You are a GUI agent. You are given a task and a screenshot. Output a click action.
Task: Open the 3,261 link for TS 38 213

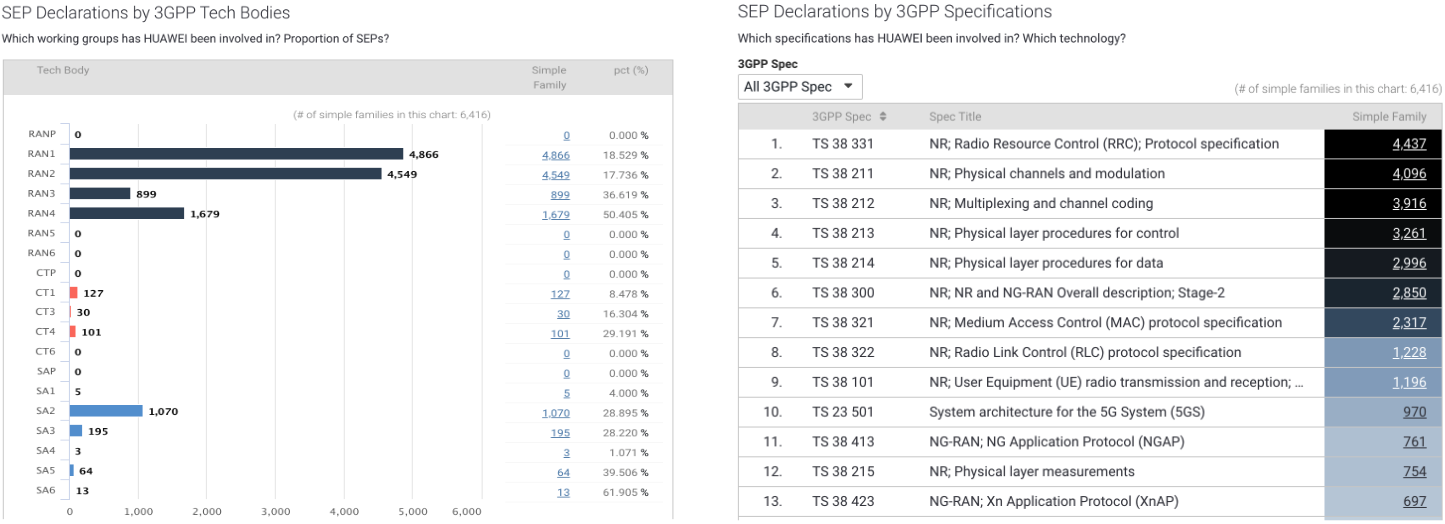click(1410, 234)
